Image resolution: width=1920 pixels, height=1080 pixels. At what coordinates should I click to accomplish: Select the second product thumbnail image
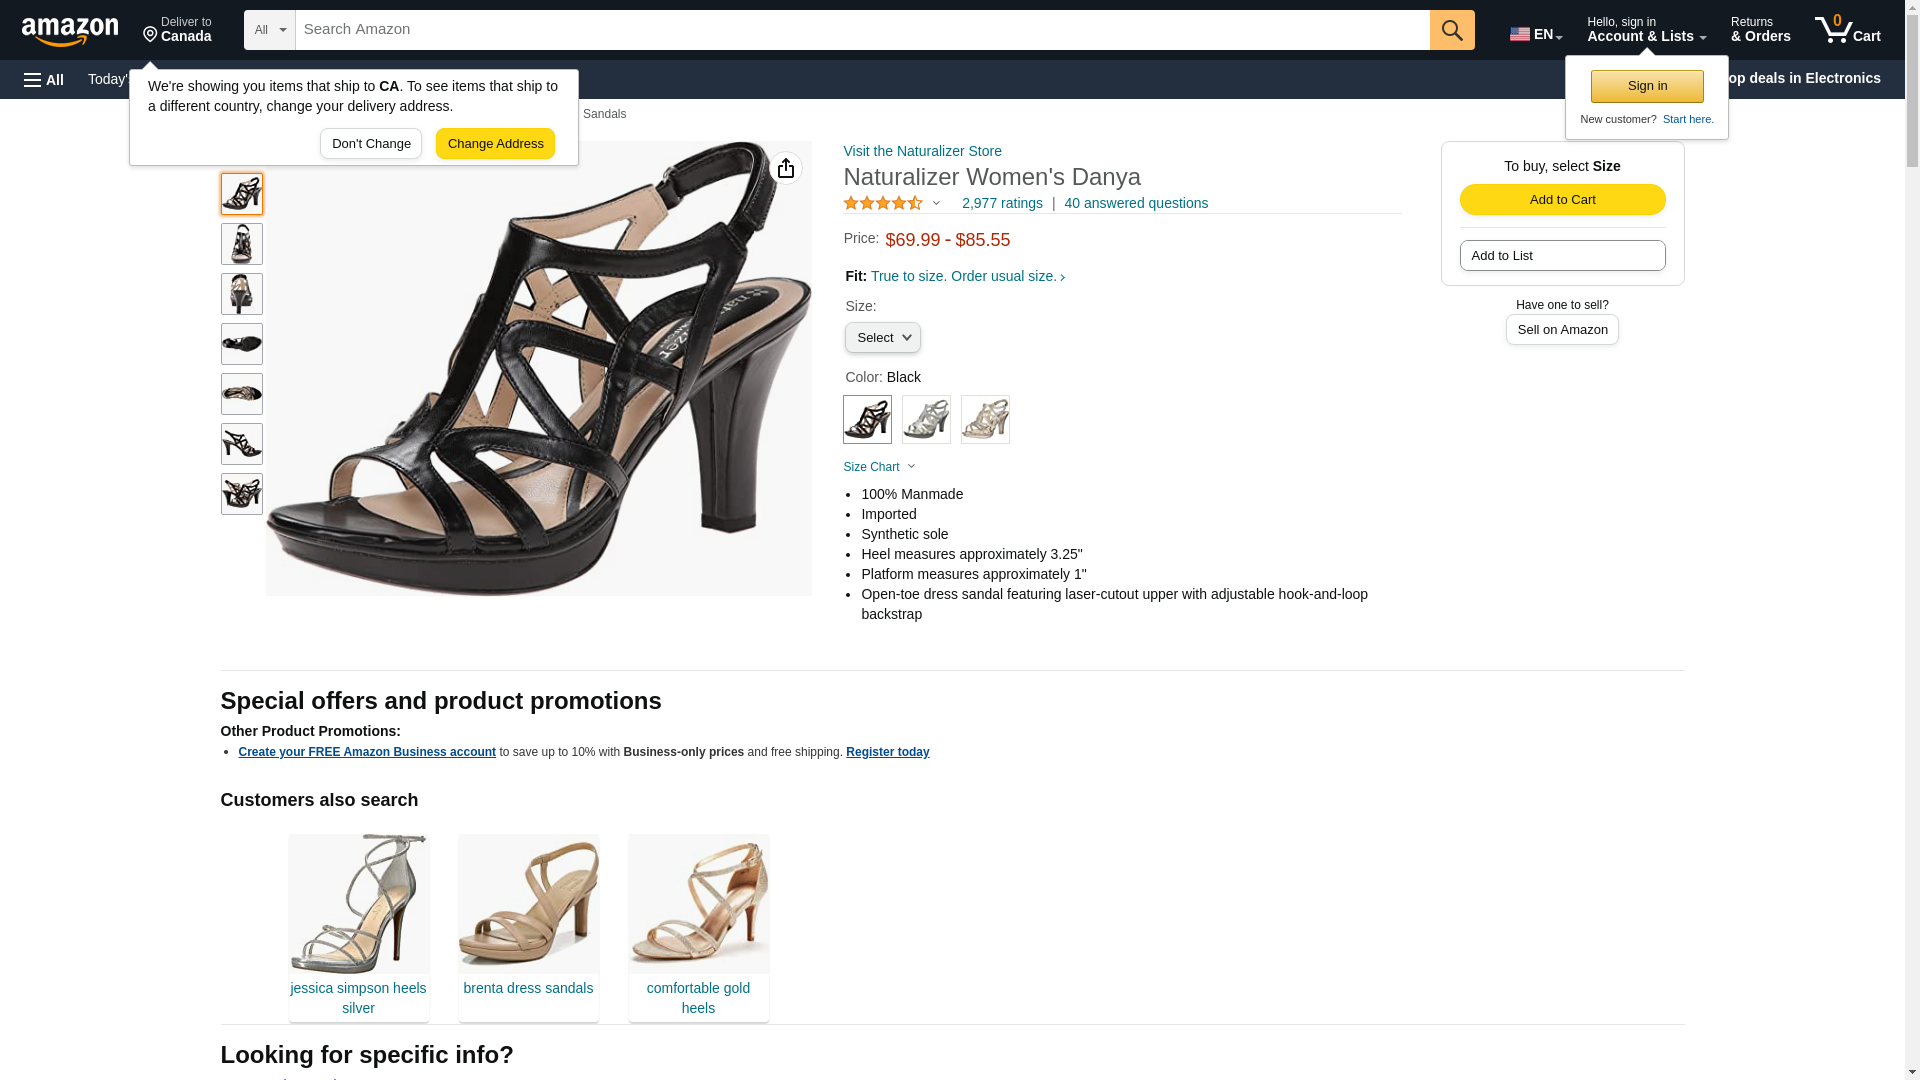pos(242,244)
